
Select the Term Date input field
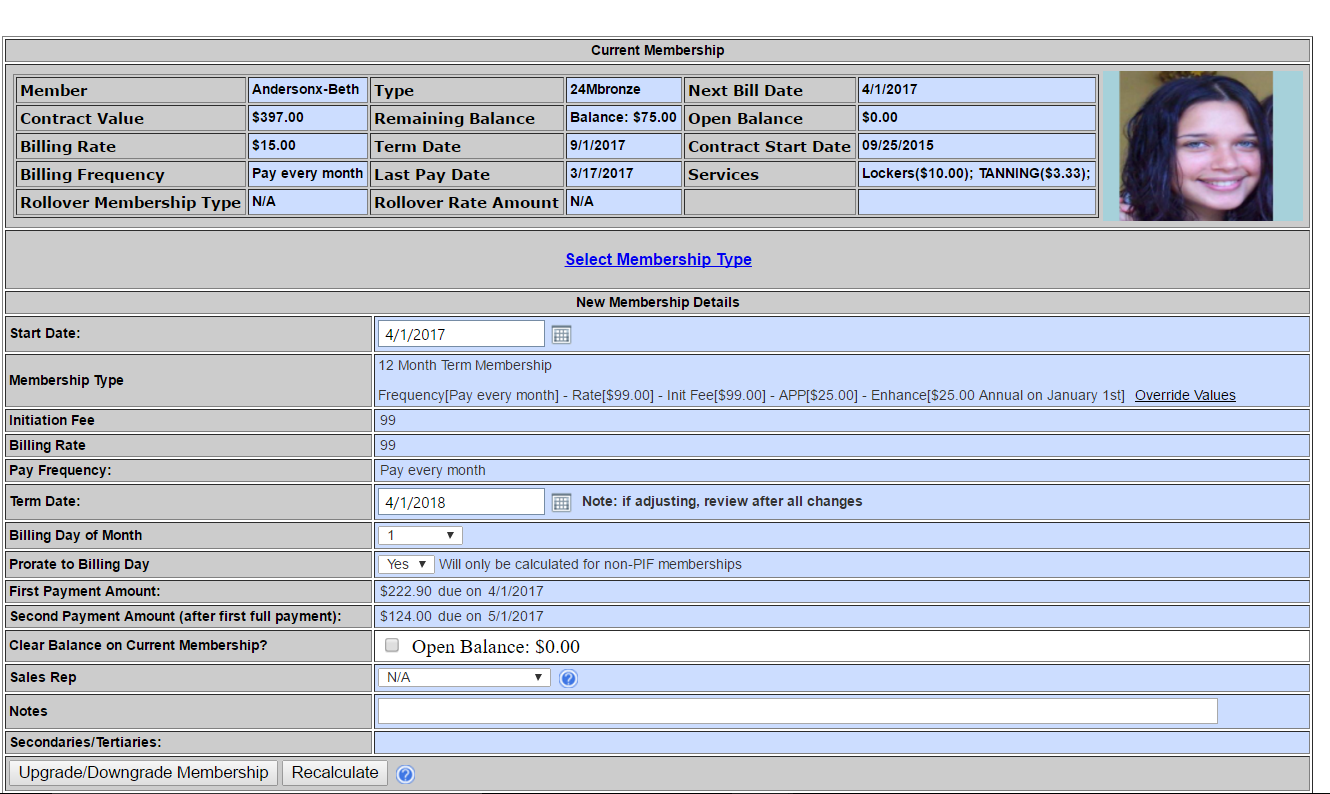[460, 501]
